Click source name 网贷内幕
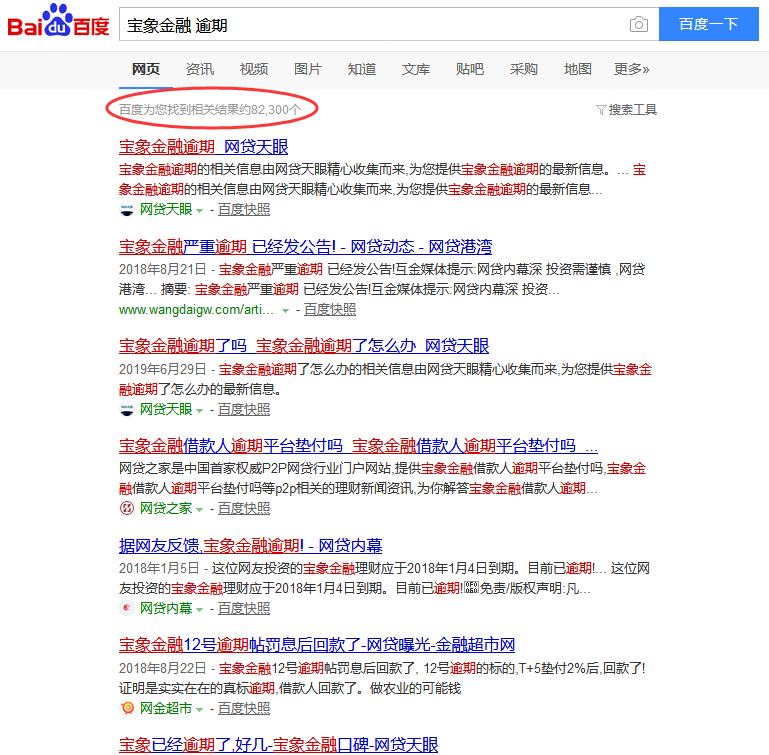 (x=166, y=609)
